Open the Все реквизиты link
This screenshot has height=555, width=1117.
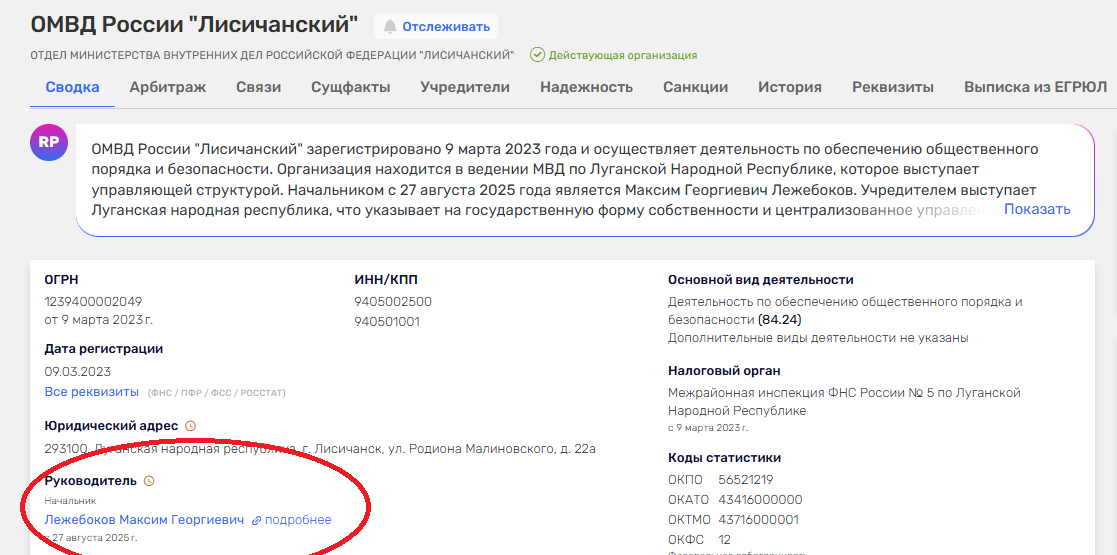click(x=91, y=391)
